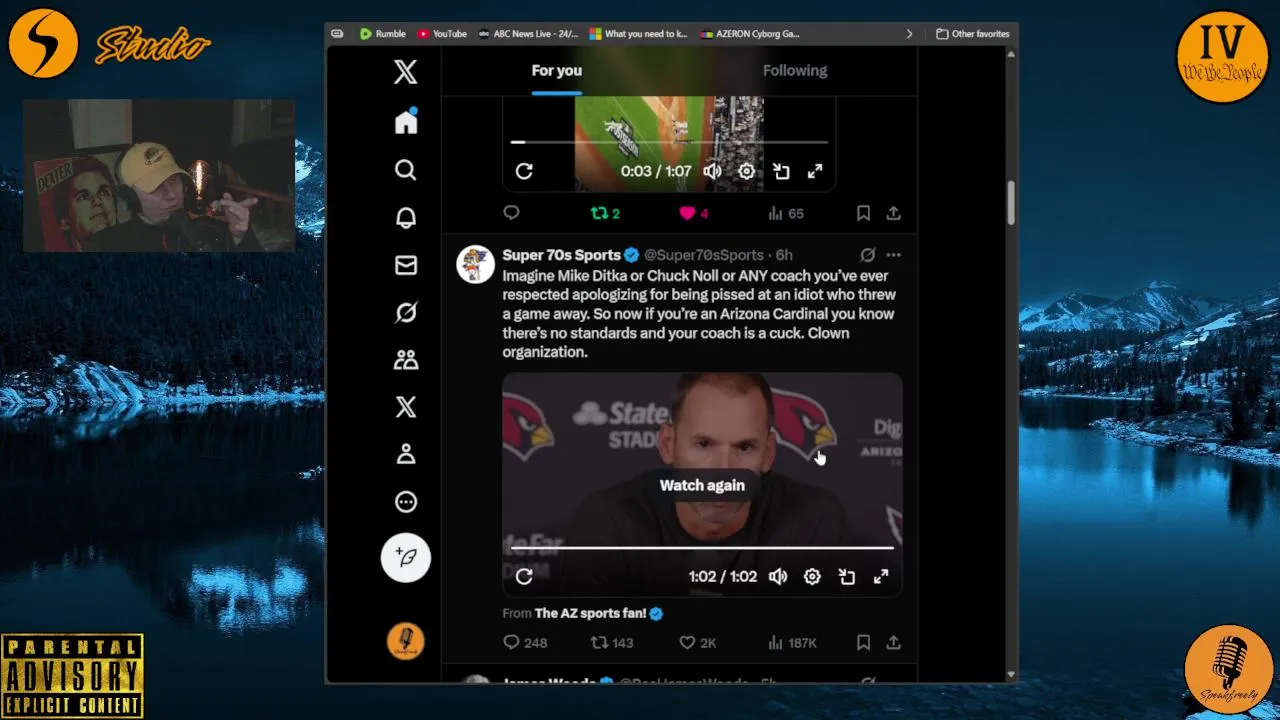Image resolution: width=1280 pixels, height=720 pixels.
Task: Open Super 70s Sports display name link
Action: [x=561, y=255]
